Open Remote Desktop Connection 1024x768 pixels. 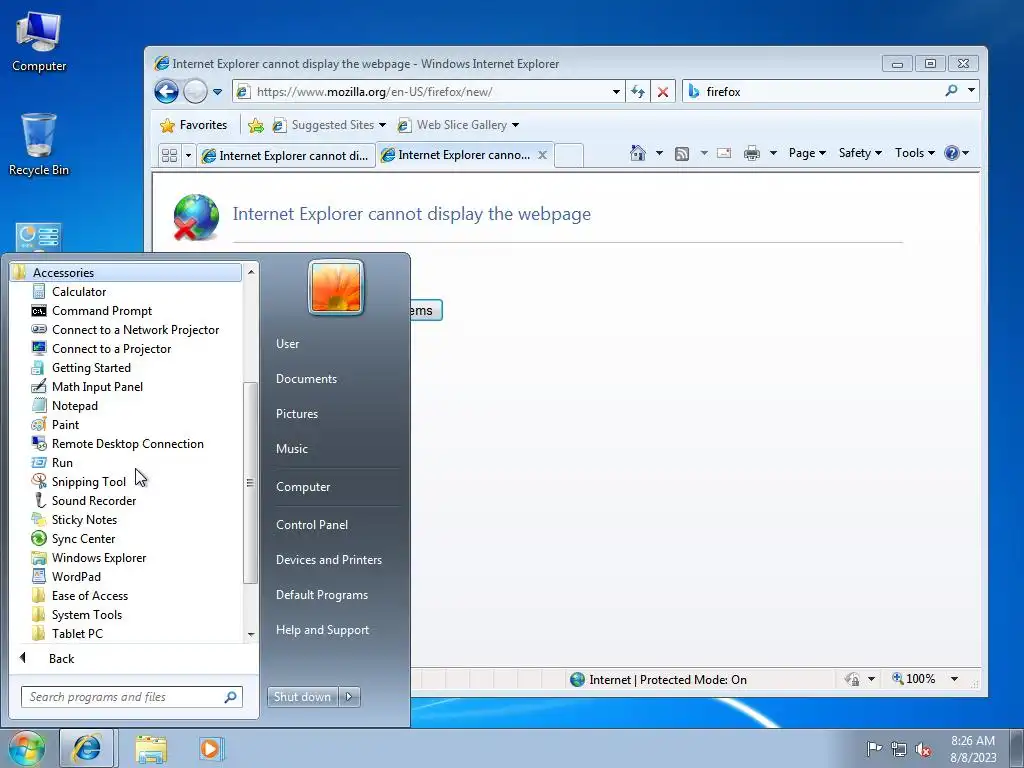pyautogui.click(x=127, y=443)
